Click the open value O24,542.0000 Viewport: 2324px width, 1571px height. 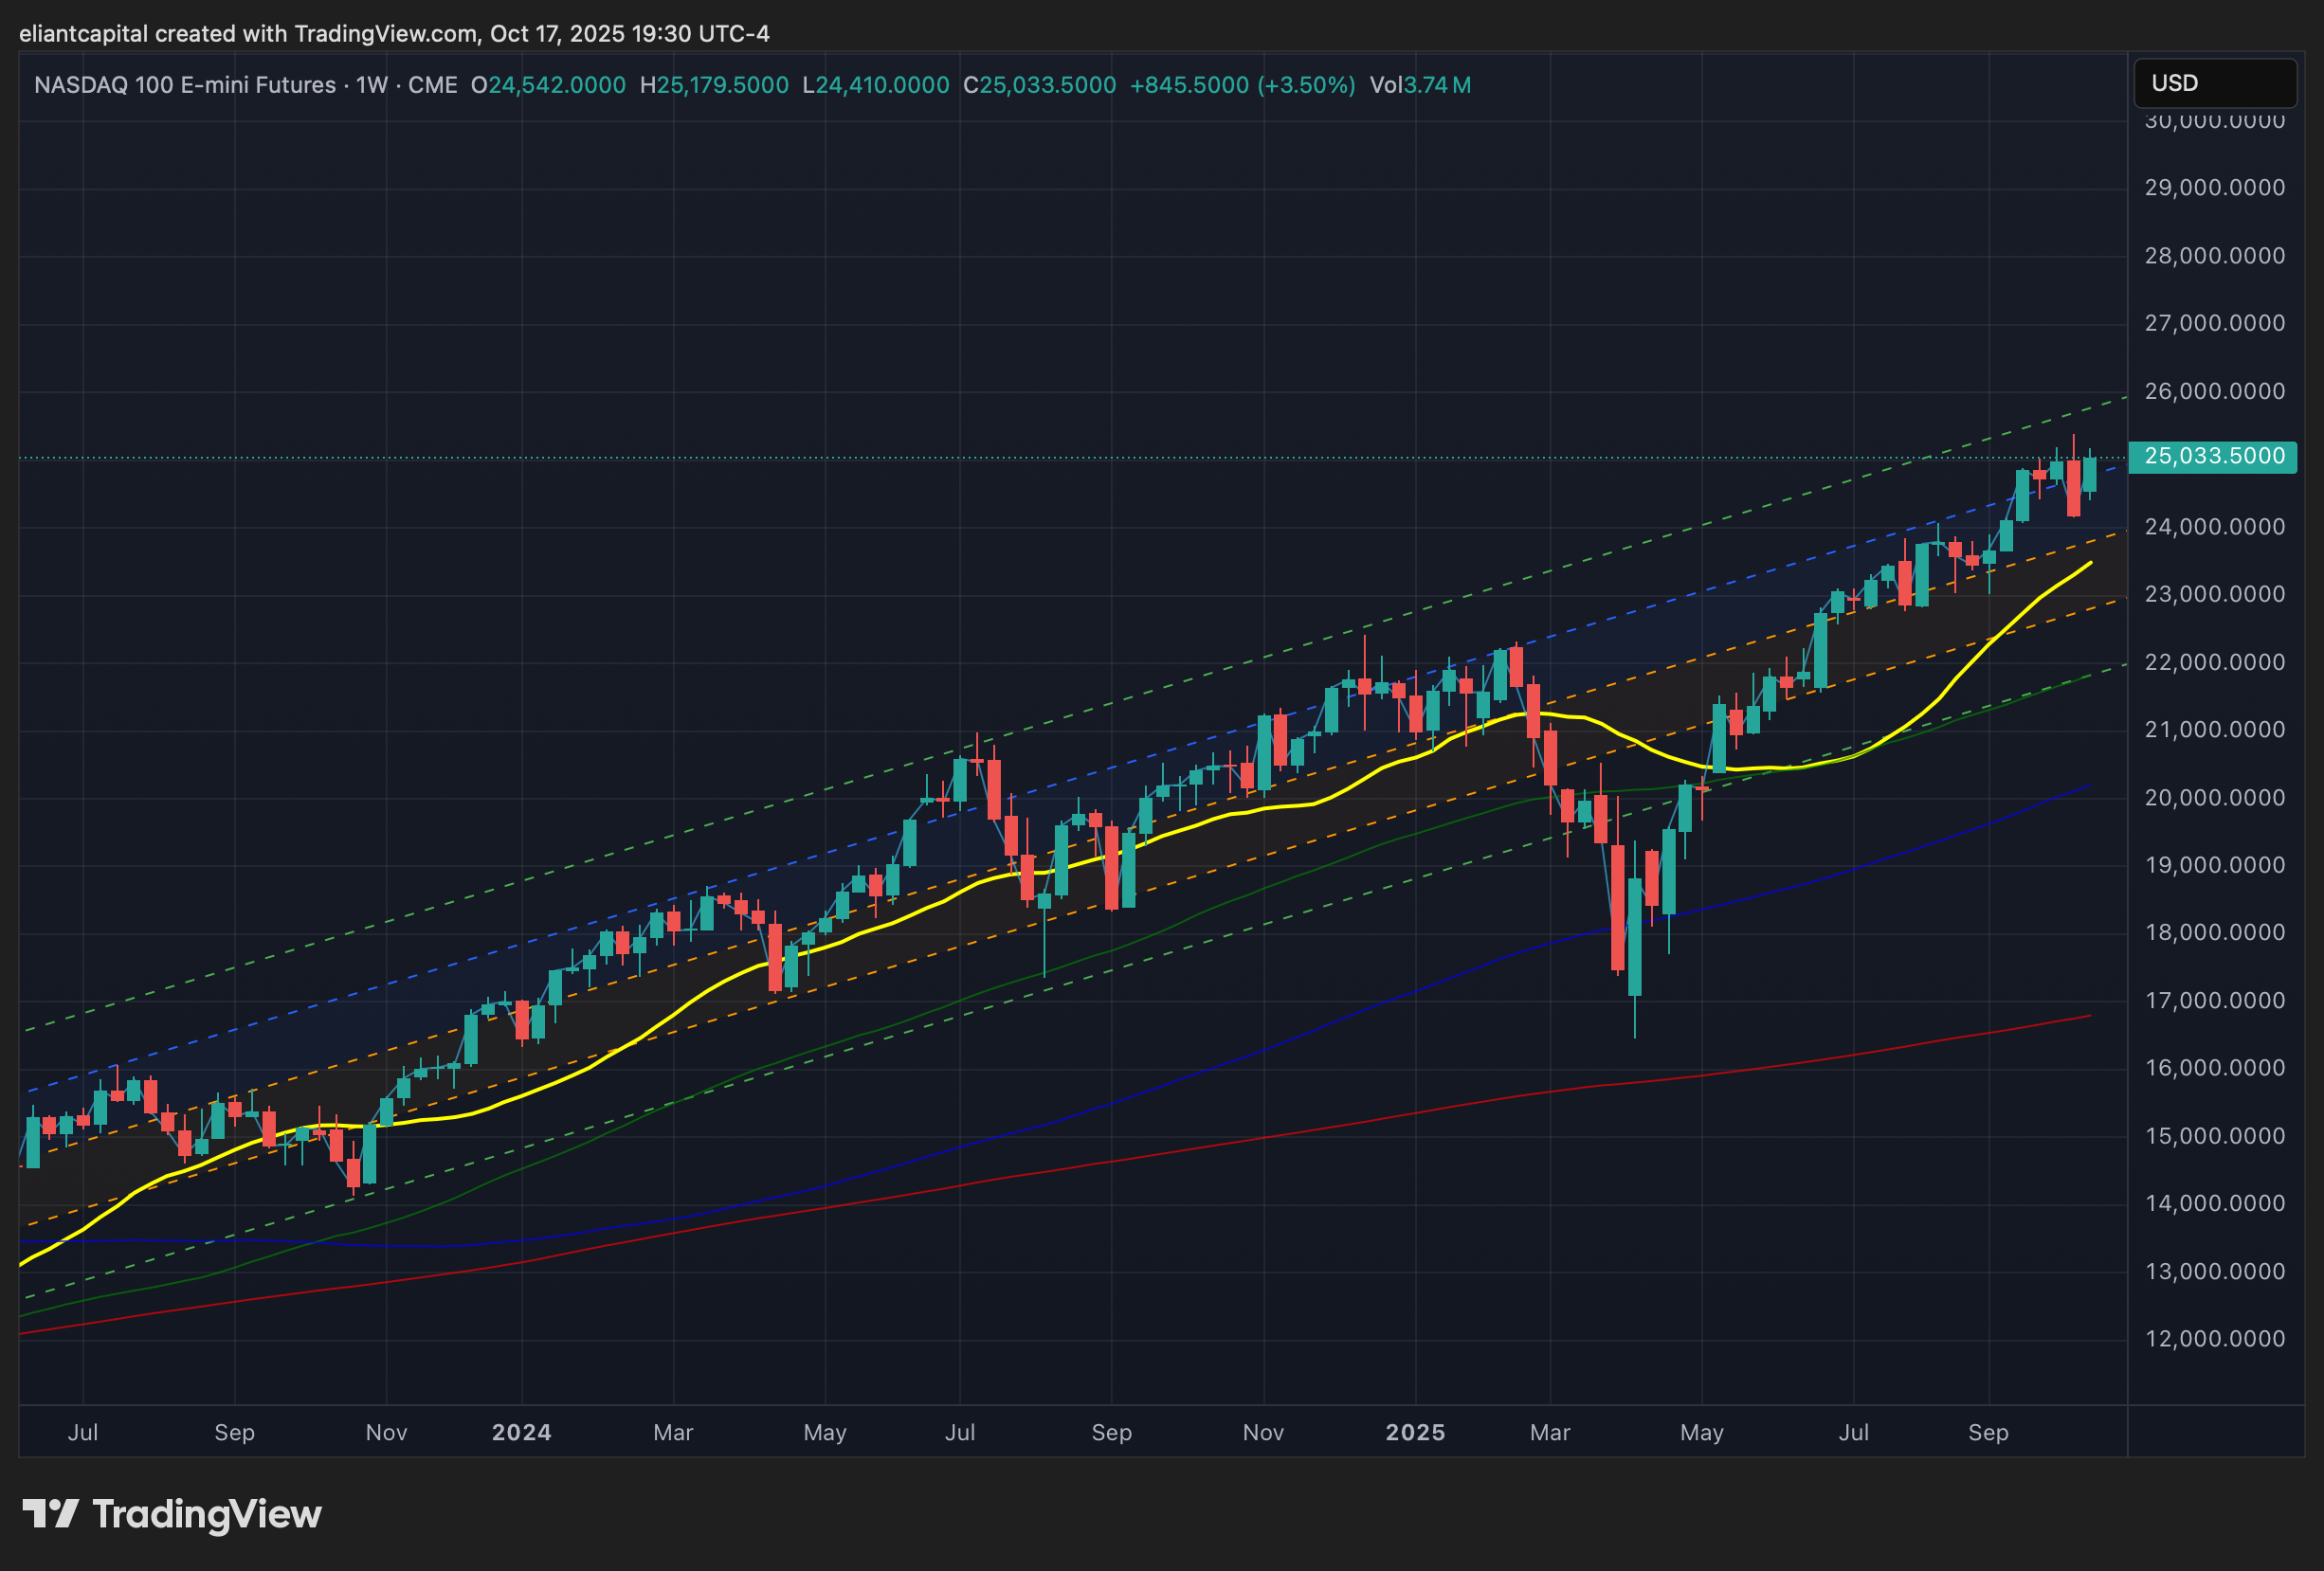[548, 85]
